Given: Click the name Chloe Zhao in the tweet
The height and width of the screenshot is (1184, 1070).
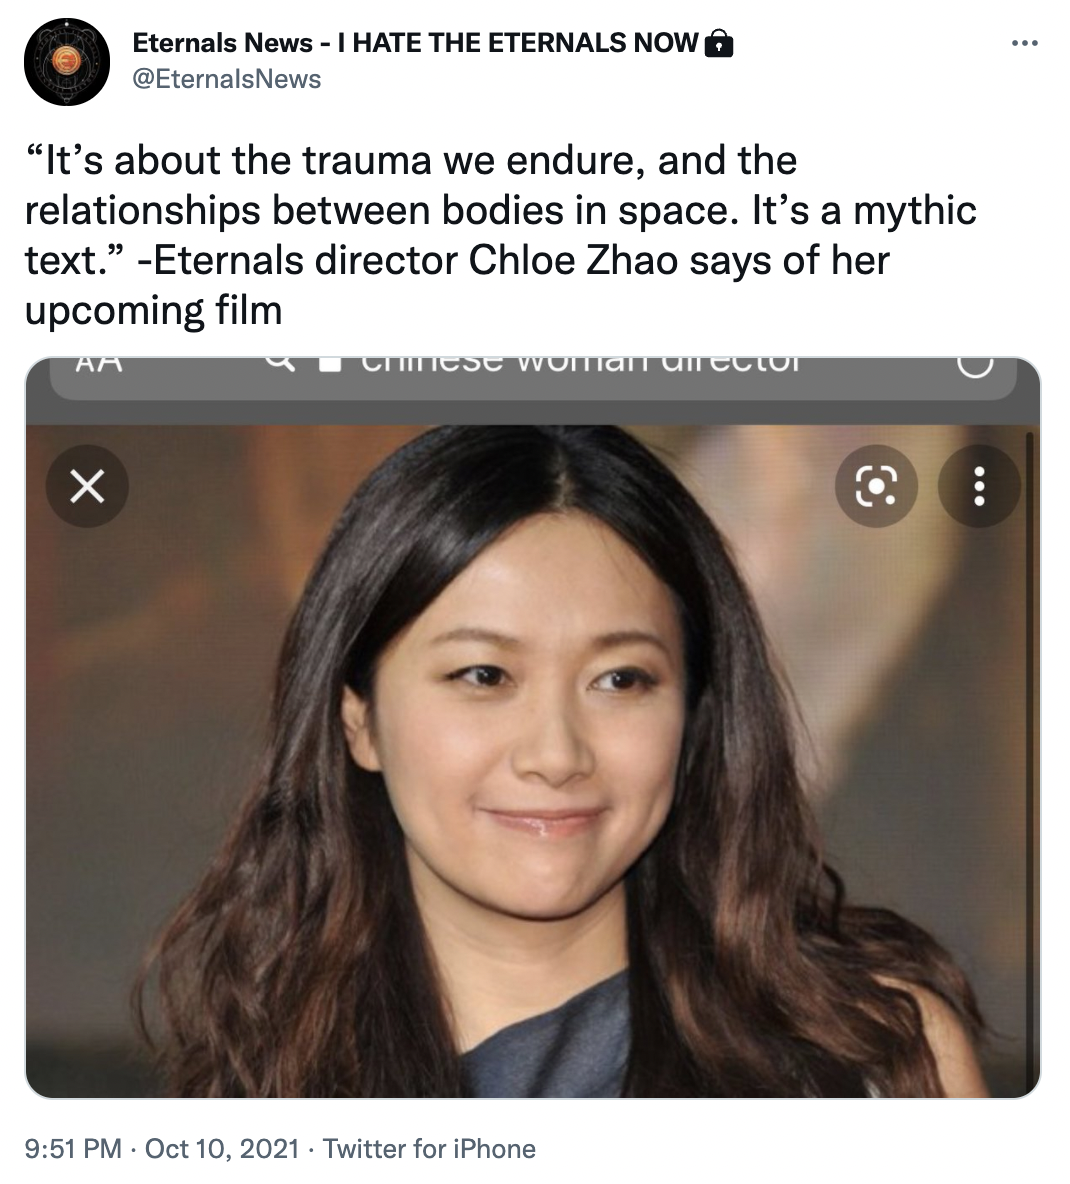Looking at the screenshot, I should tap(574, 261).
